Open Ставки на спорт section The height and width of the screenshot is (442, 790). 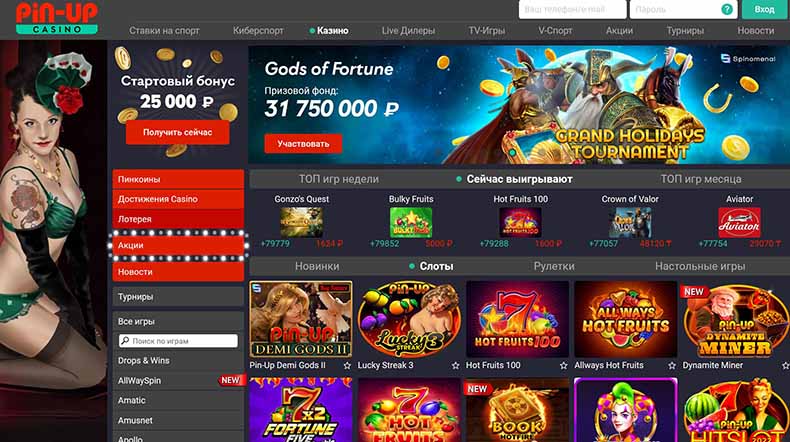[164, 30]
